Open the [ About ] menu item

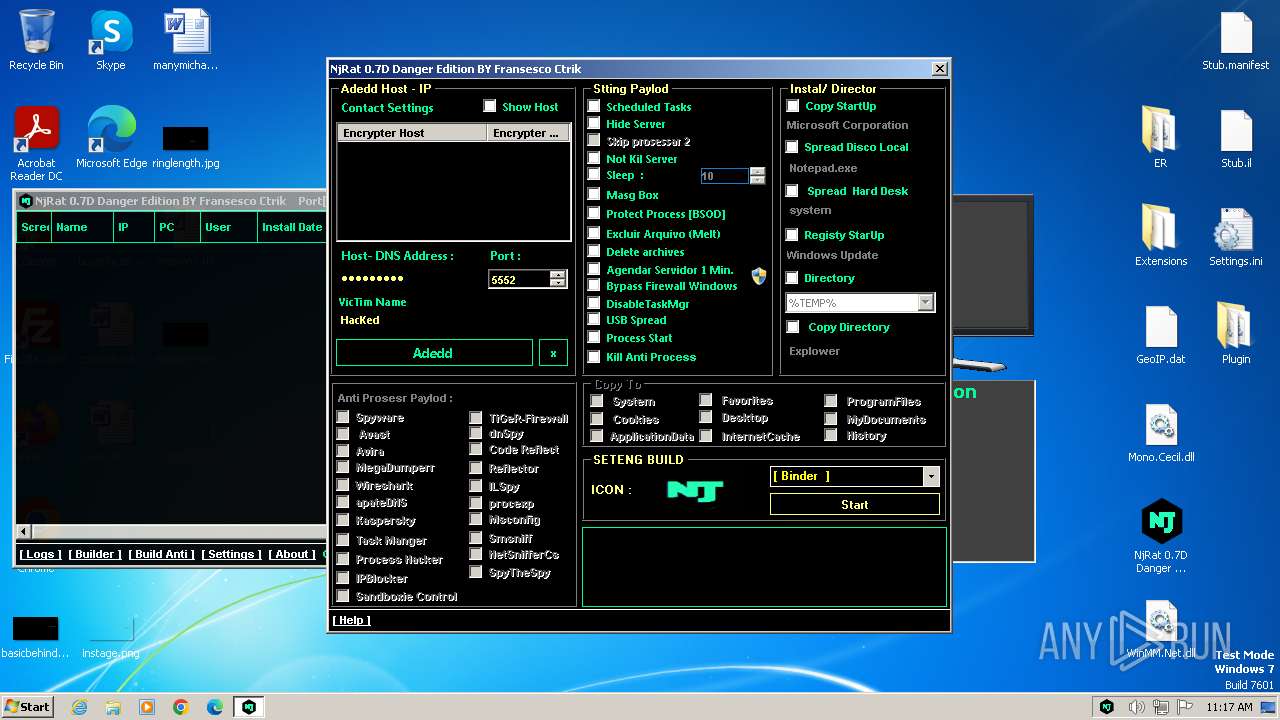pyautogui.click(x=293, y=554)
